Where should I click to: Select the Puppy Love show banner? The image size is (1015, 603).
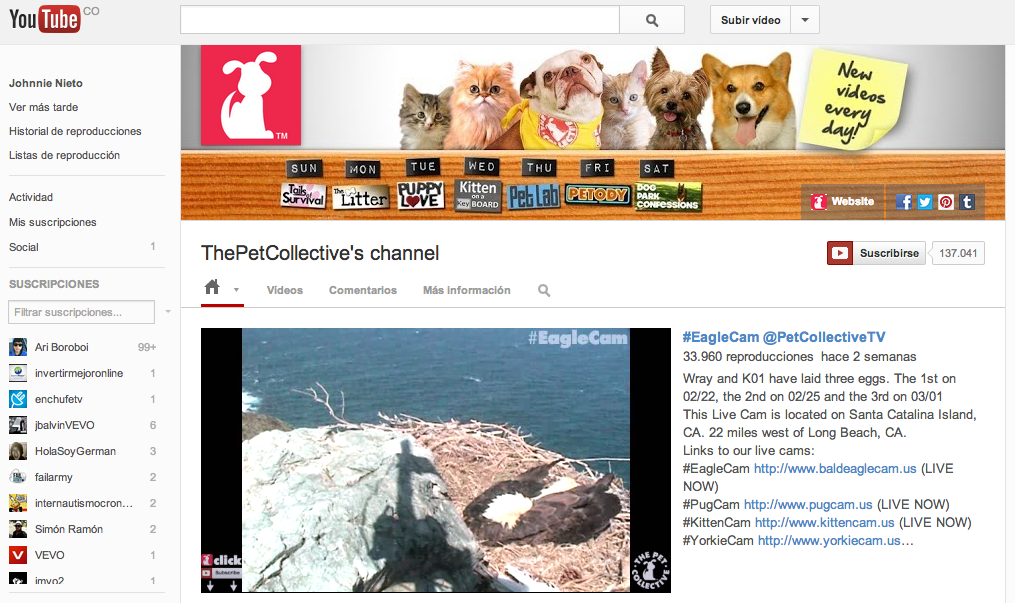[420, 194]
